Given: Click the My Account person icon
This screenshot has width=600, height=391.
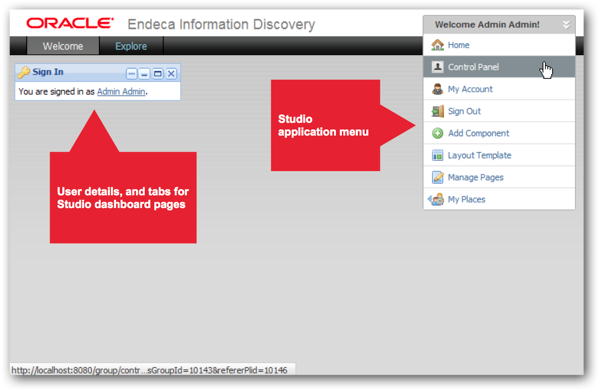Looking at the screenshot, I should [x=437, y=89].
